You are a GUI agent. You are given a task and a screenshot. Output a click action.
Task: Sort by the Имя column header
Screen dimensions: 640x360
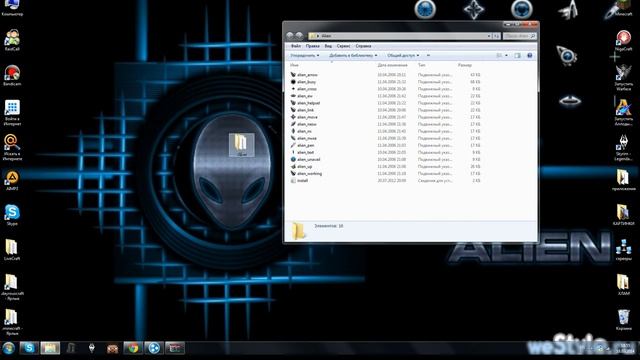(294, 65)
